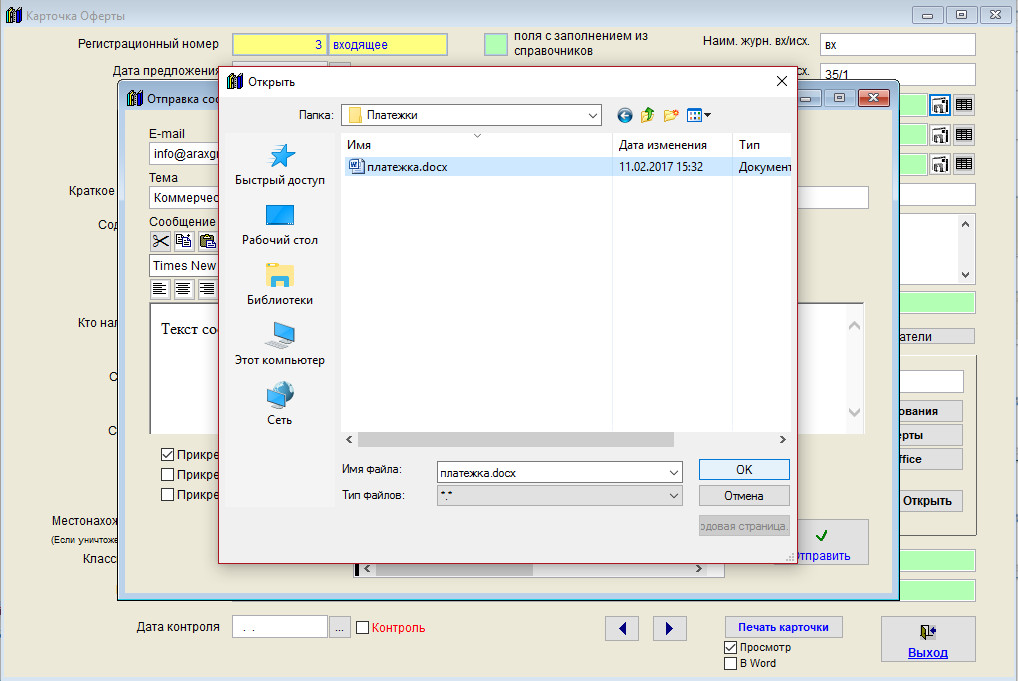Copy message text using the copy icon
1018x681 pixels.
click(184, 241)
